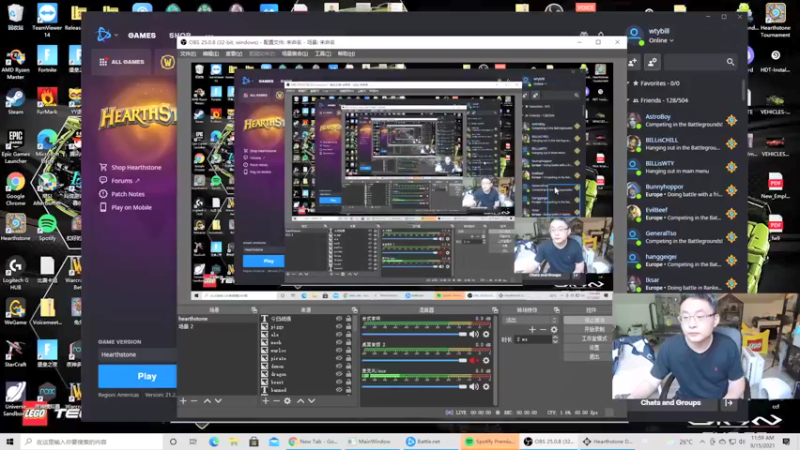Open Patch Notes link
Image resolution: width=800 pixels, height=450 pixels.
[122, 194]
